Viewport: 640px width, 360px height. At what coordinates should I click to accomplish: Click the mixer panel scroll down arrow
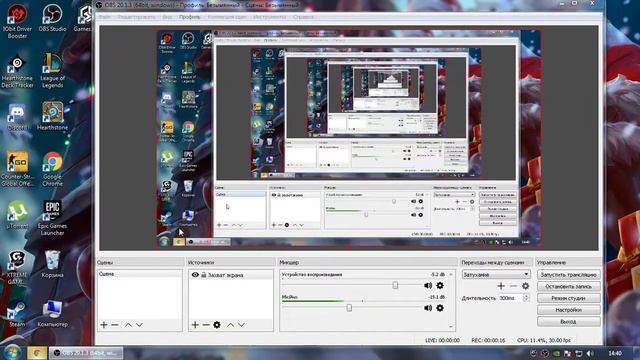coord(451,327)
